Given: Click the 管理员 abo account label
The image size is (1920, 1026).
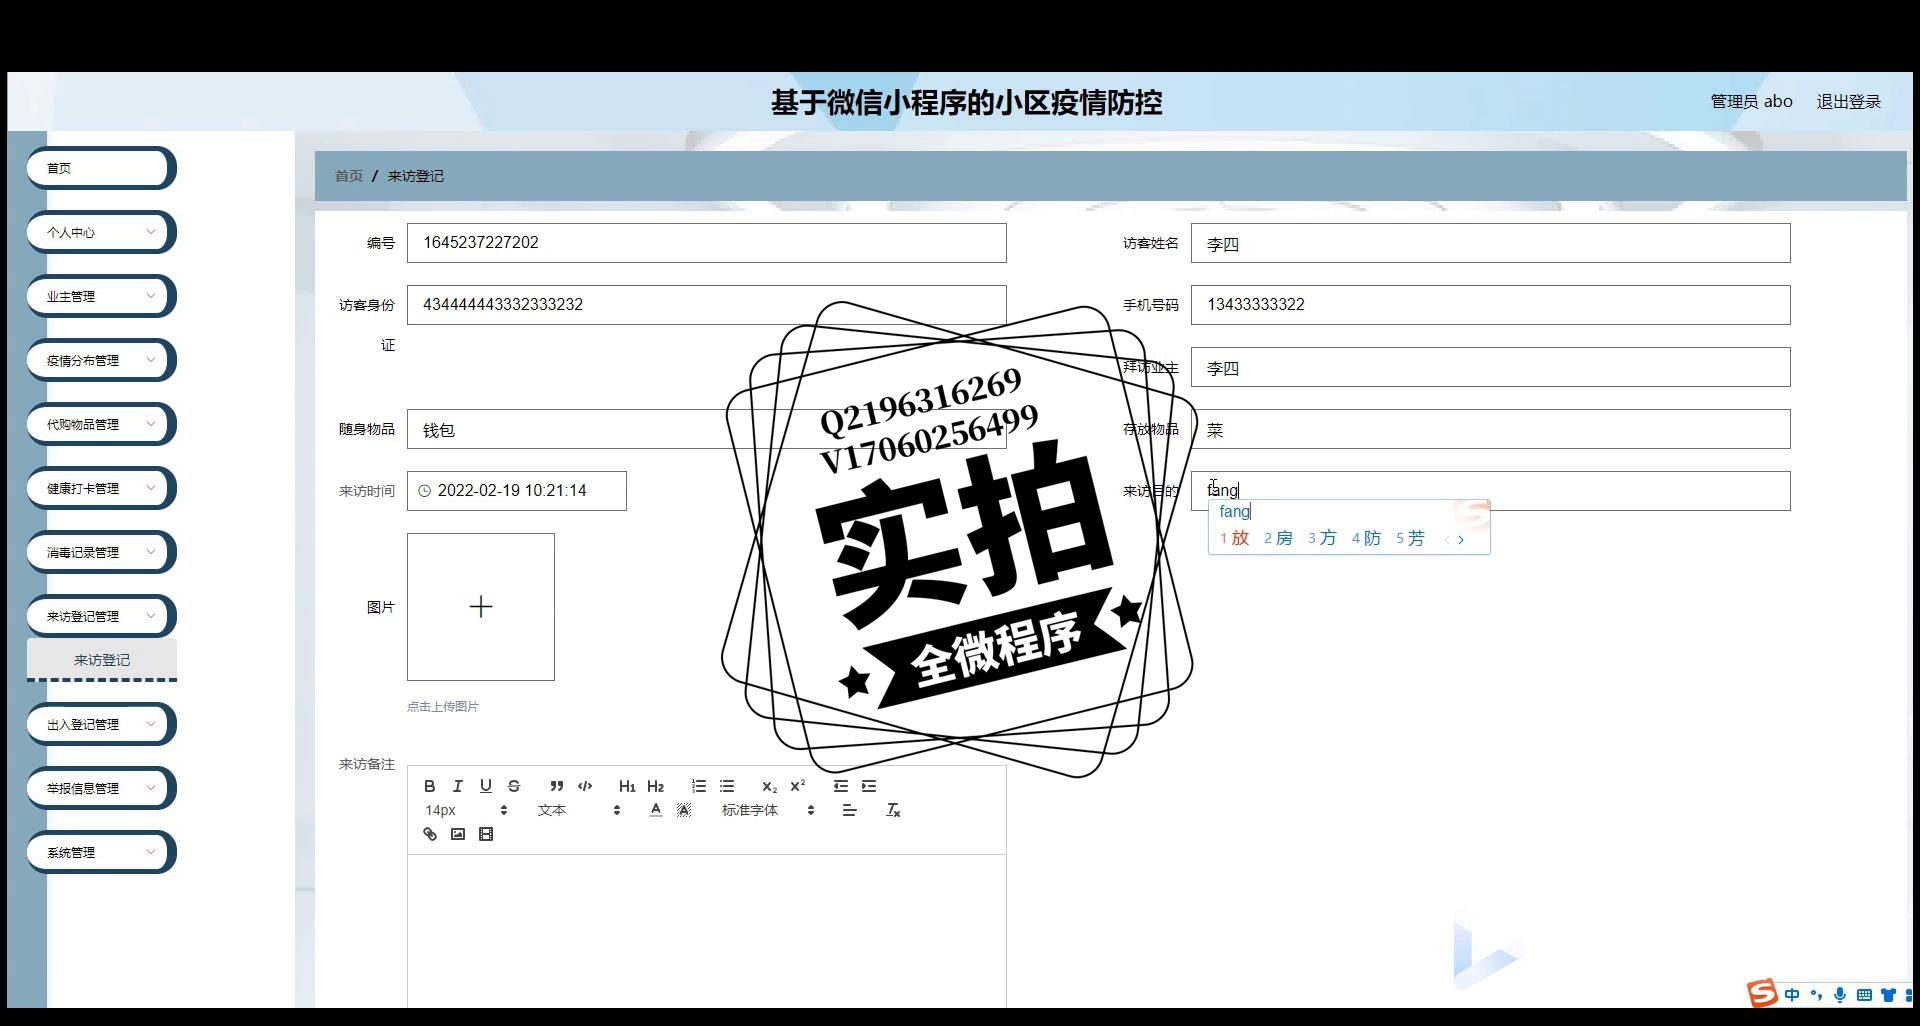Looking at the screenshot, I should pos(1751,101).
